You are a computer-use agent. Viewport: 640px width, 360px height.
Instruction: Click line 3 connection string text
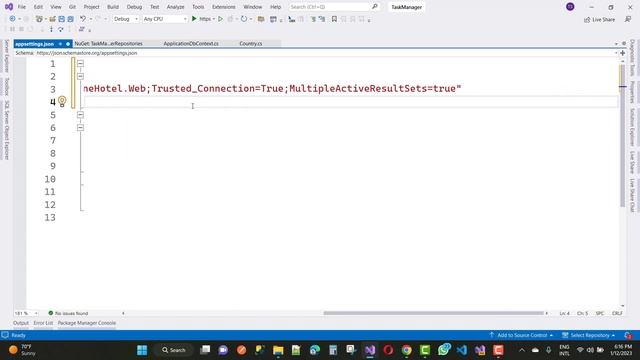[272, 89]
